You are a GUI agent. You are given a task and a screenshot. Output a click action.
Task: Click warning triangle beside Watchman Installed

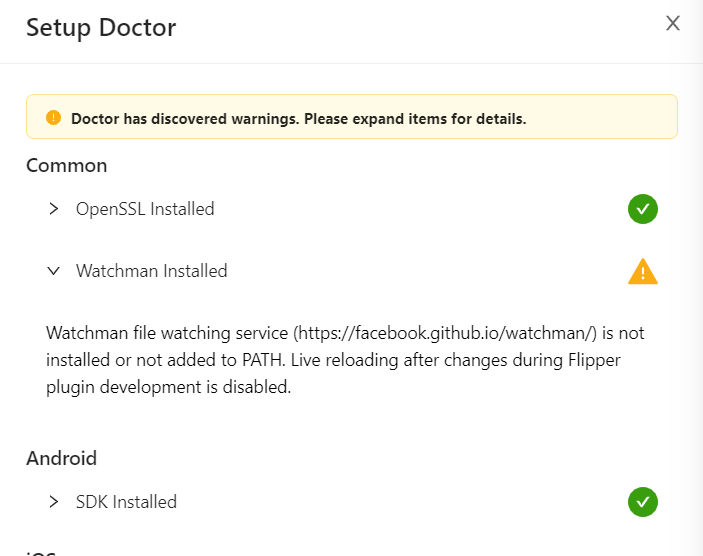642,271
